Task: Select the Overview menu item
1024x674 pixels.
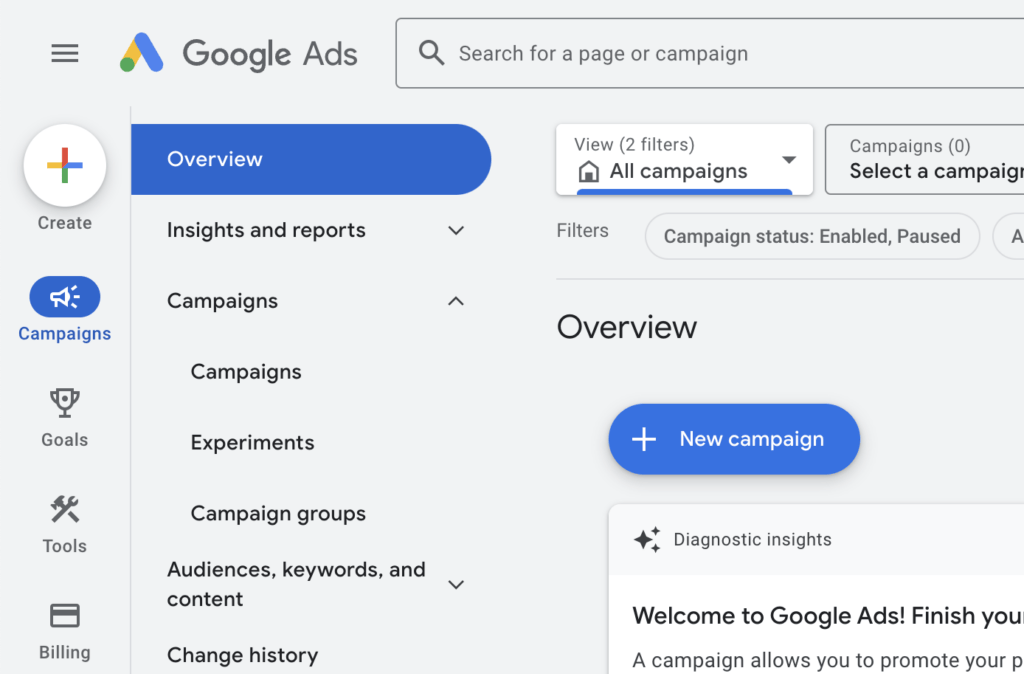Action: pyautogui.click(x=311, y=159)
